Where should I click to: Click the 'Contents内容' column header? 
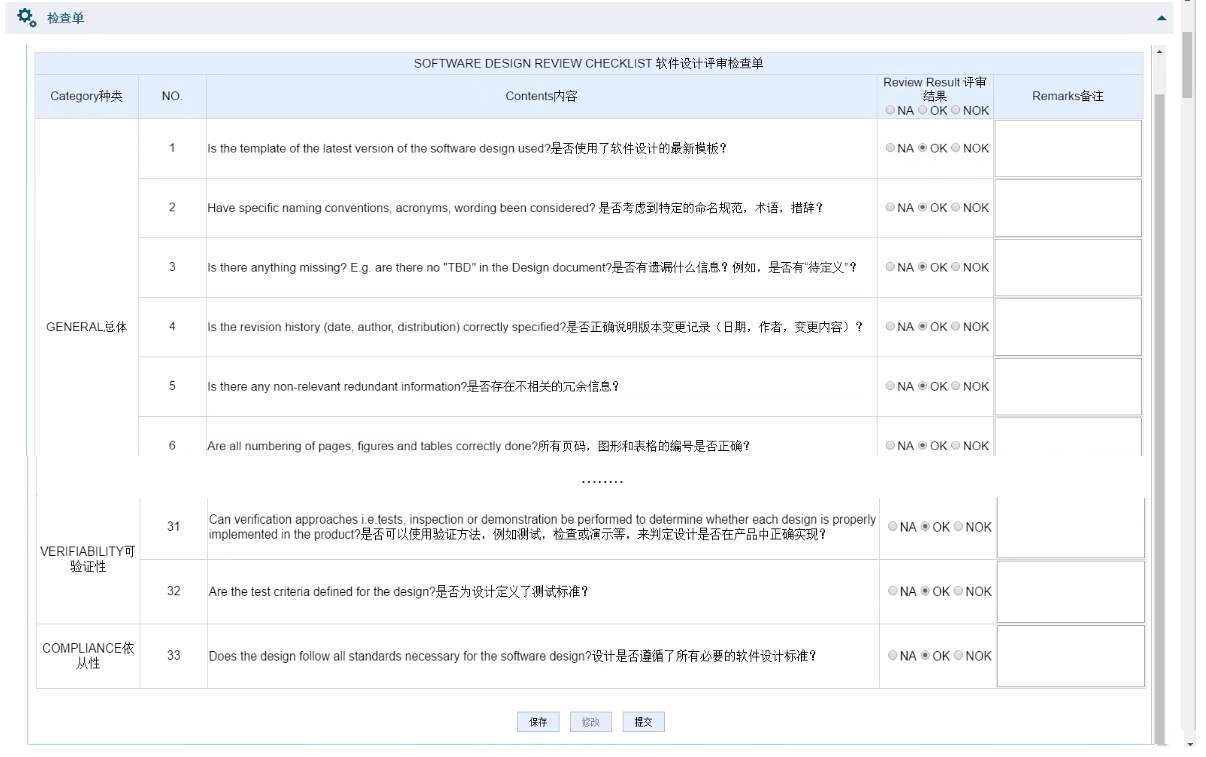click(x=541, y=96)
